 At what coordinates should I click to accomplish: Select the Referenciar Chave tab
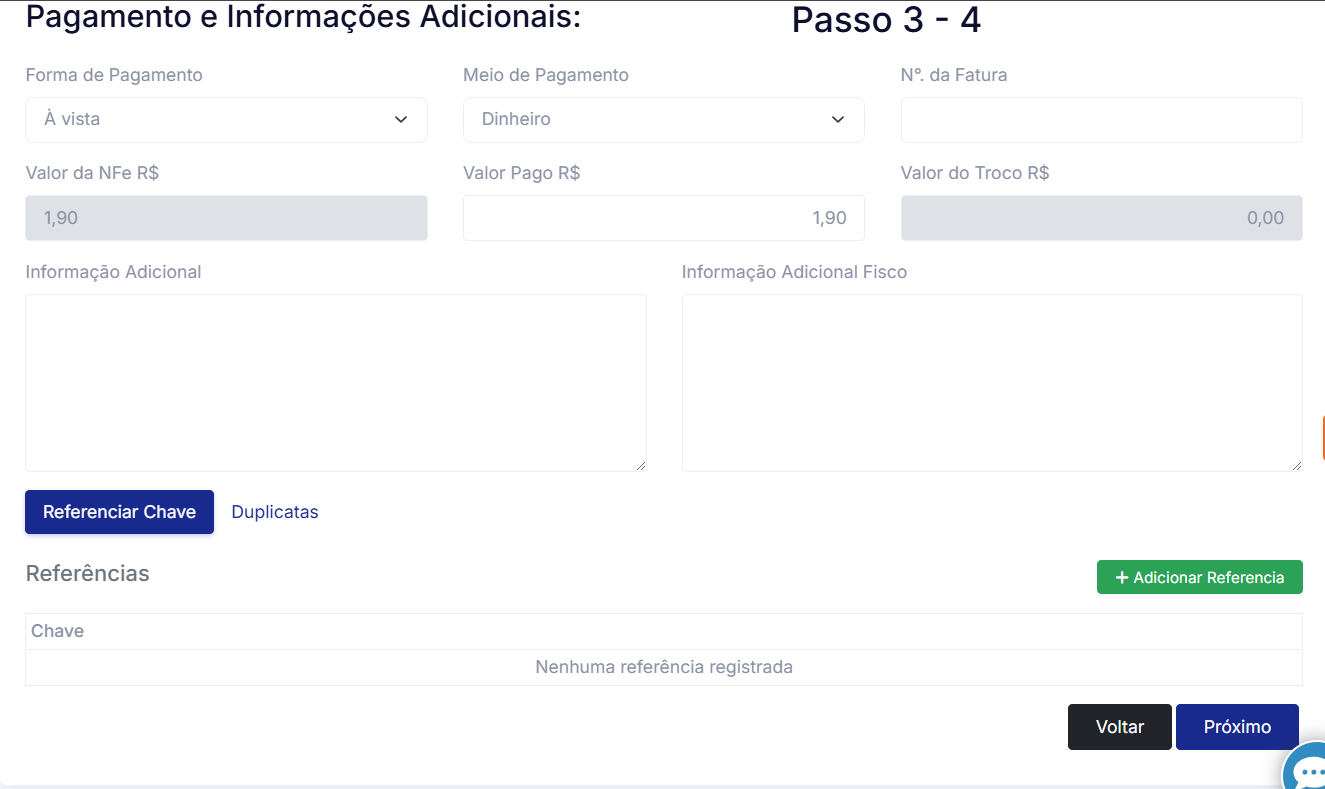tap(119, 512)
